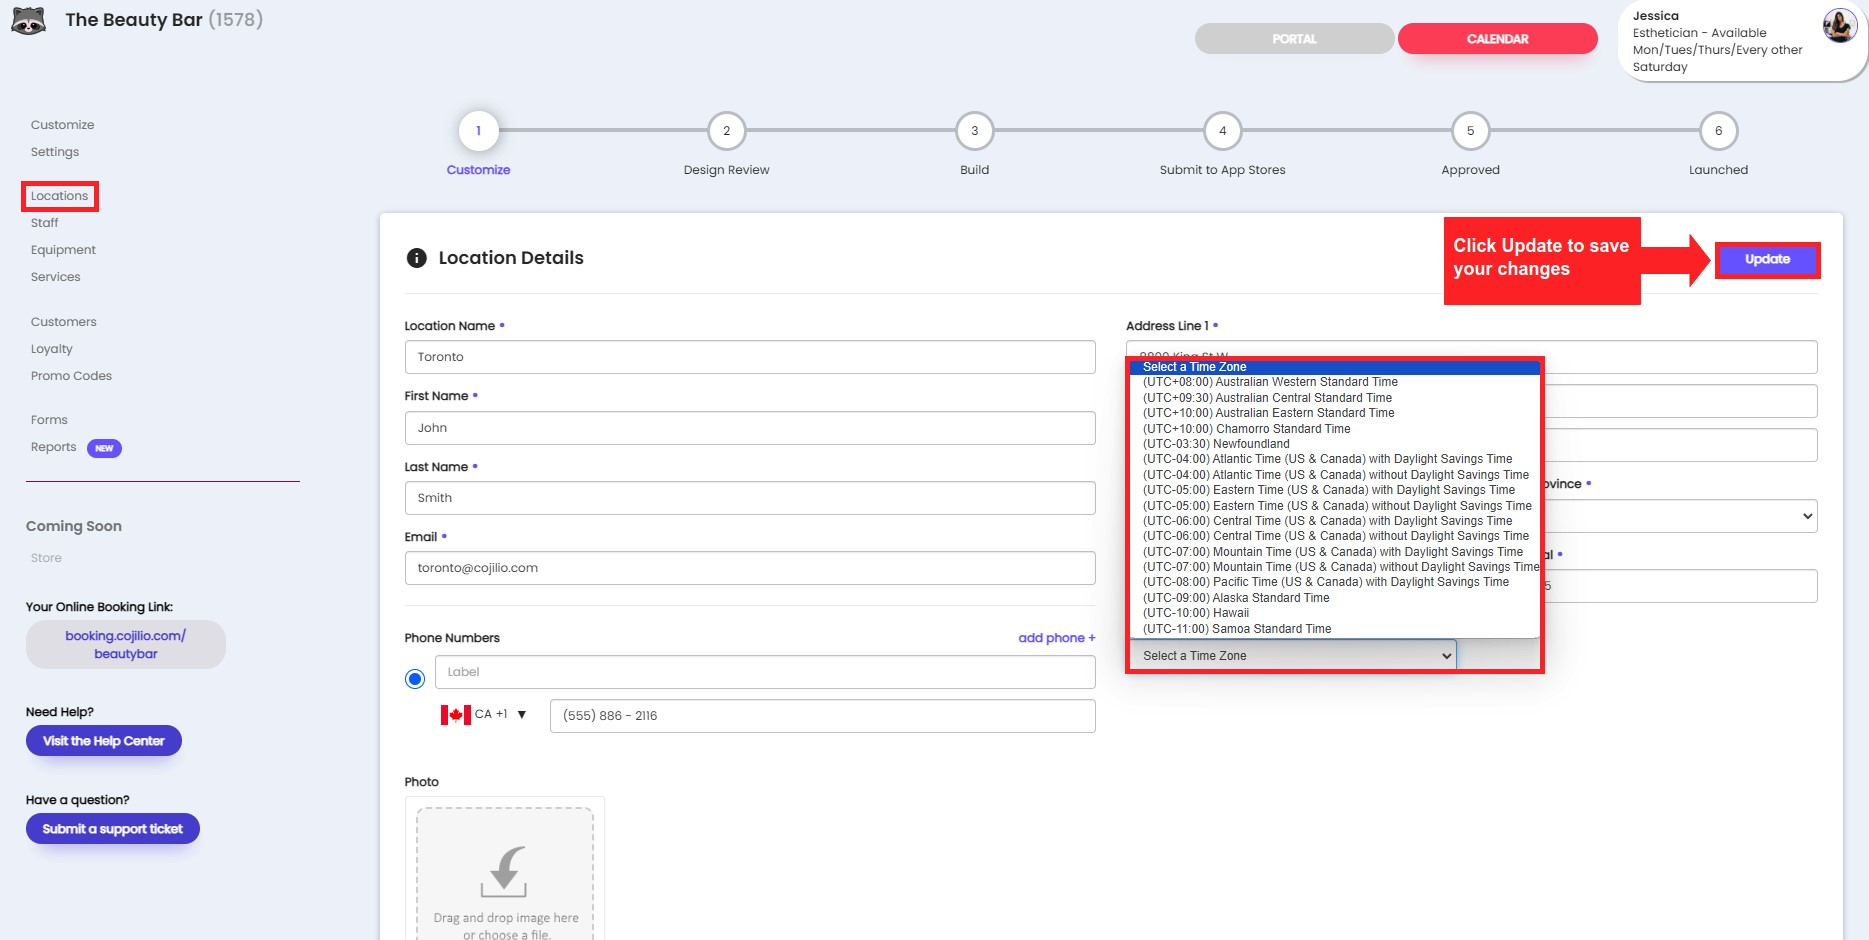Viewport: 1869px width, 940px height.
Task: Click the add phone + link
Action: pos(1056,638)
